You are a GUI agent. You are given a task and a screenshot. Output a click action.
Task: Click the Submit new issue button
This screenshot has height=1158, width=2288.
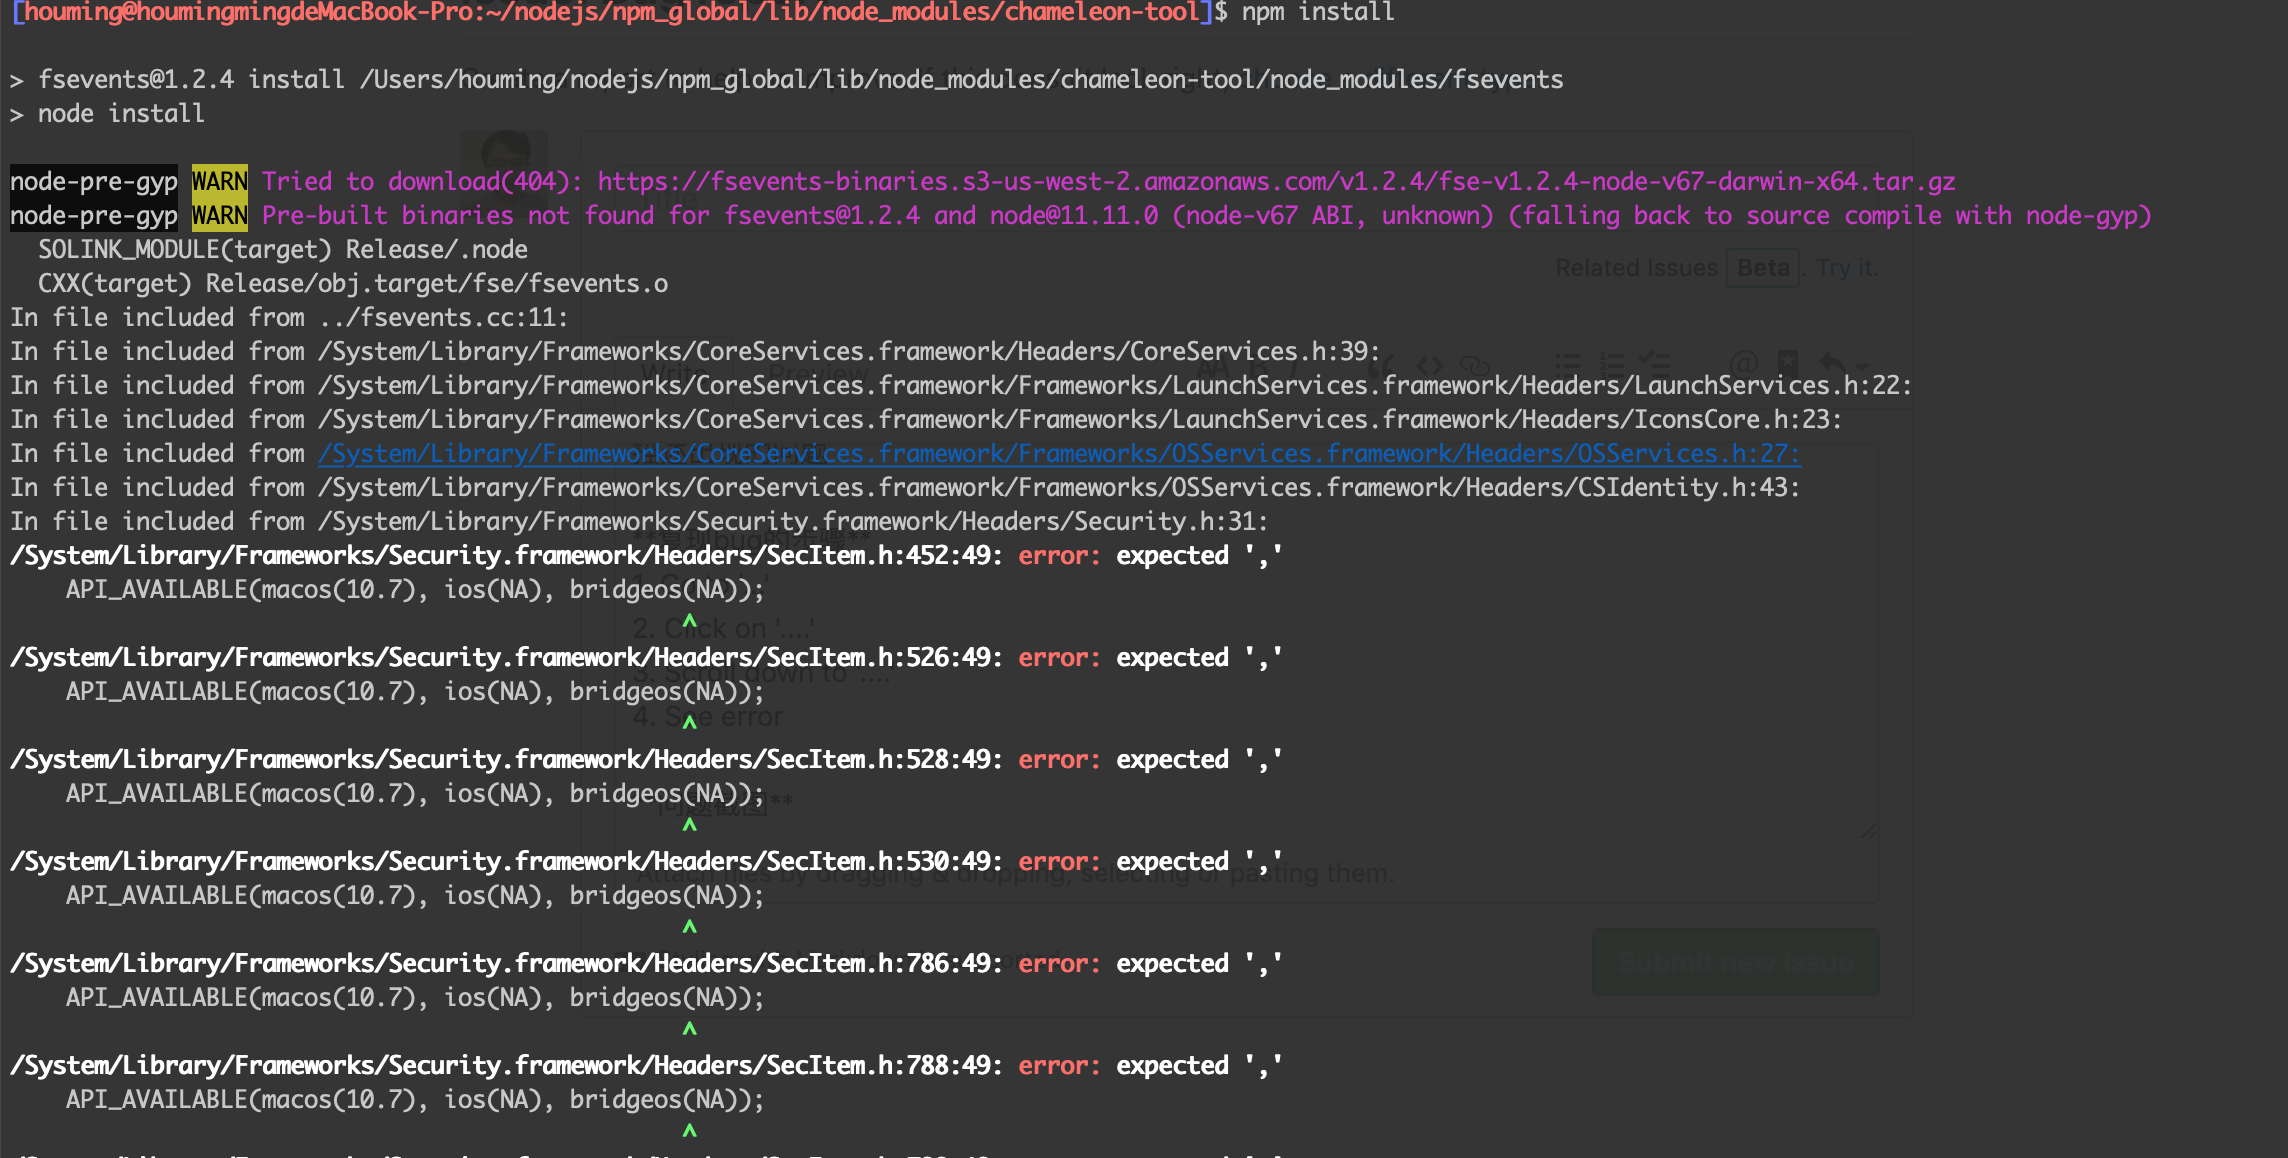[1734, 962]
